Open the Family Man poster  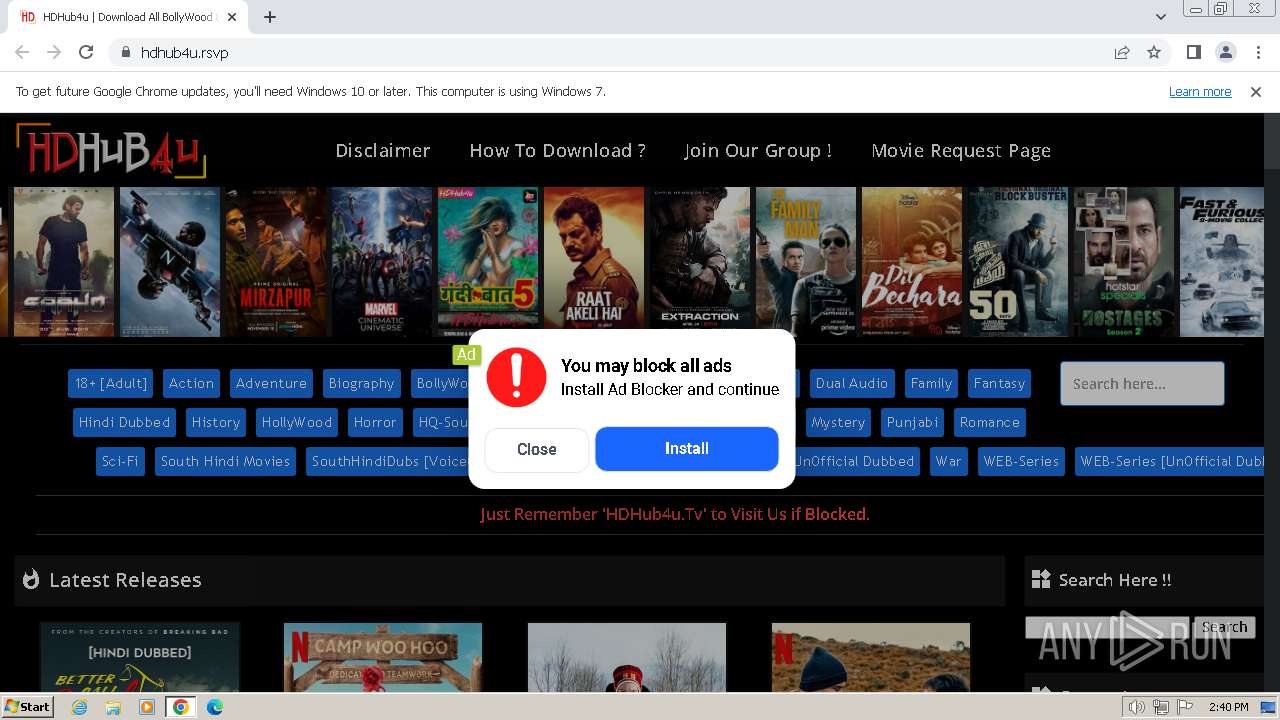(806, 262)
